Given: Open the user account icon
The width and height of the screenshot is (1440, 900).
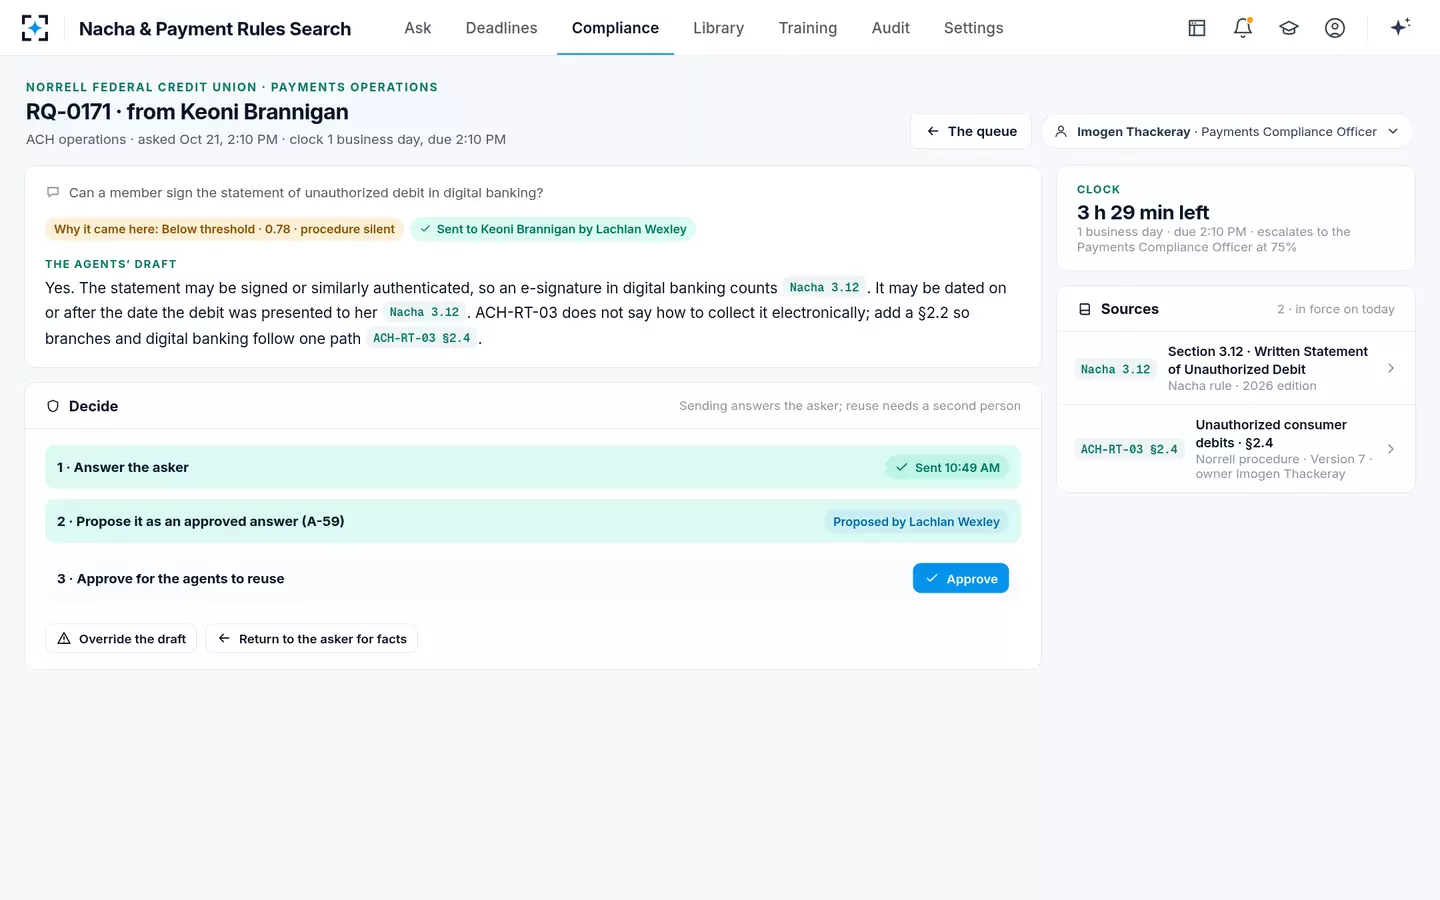Looking at the screenshot, I should tap(1335, 28).
